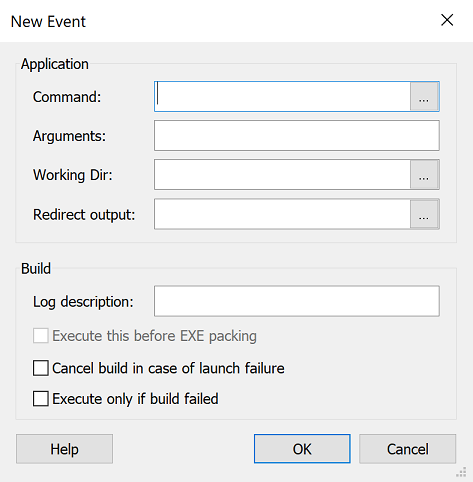Open Help for the New Event dialog

point(64,449)
